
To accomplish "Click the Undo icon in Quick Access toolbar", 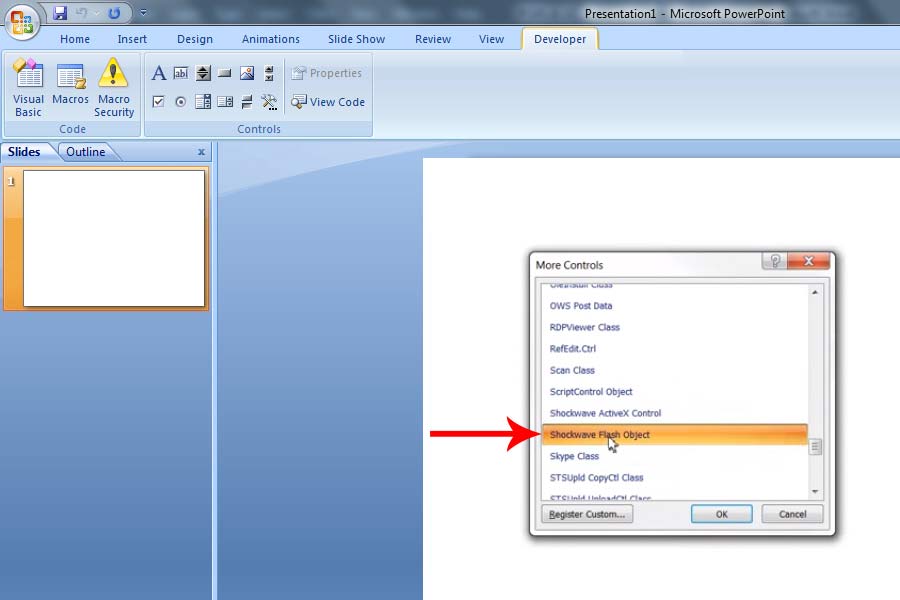I will [x=82, y=13].
